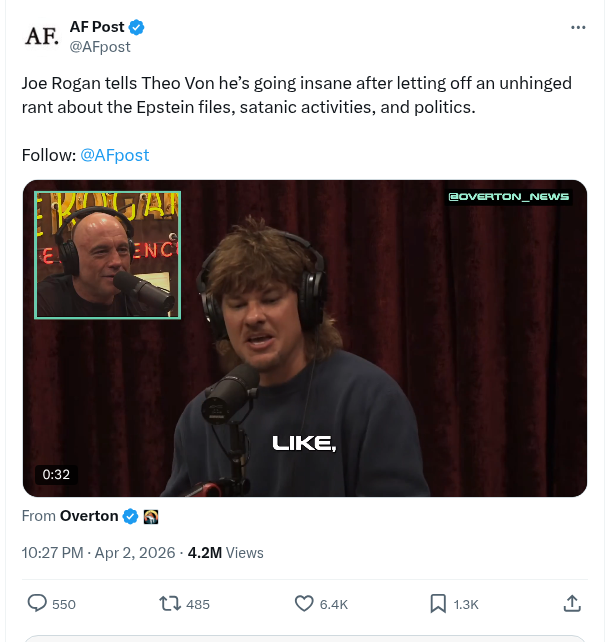The width and height of the screenshot is (608, 642).
Task: Click the reply speech bubble icon
Action: pos(37,603)
